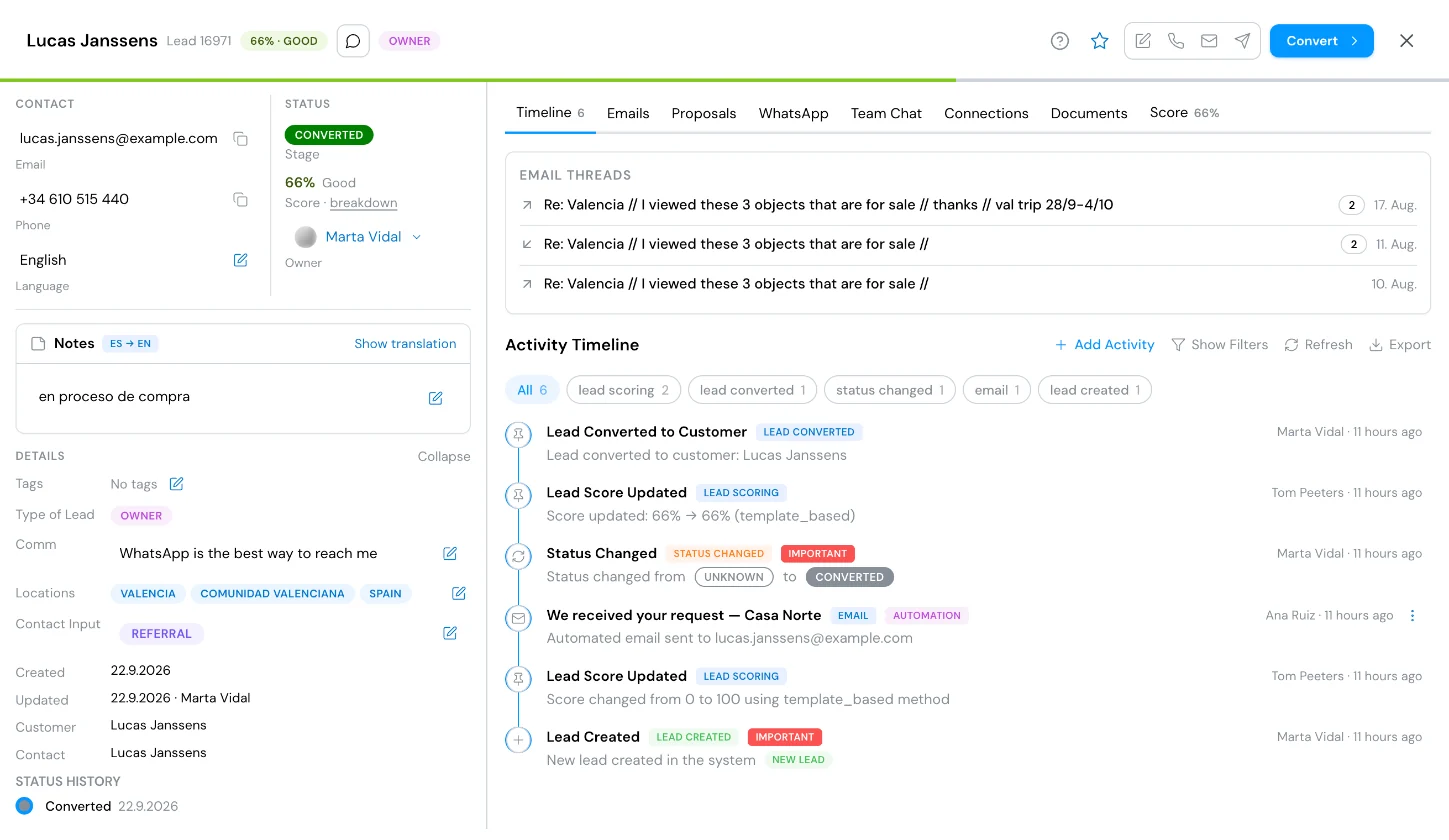1449x840 pixels.
Task: Edit the note 'en proceso de compra'
Action: tap(435, 398)
